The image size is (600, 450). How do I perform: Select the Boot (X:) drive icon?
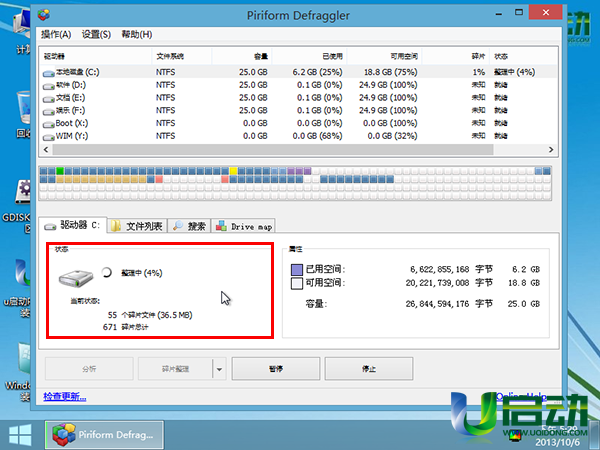pos(49,124)
